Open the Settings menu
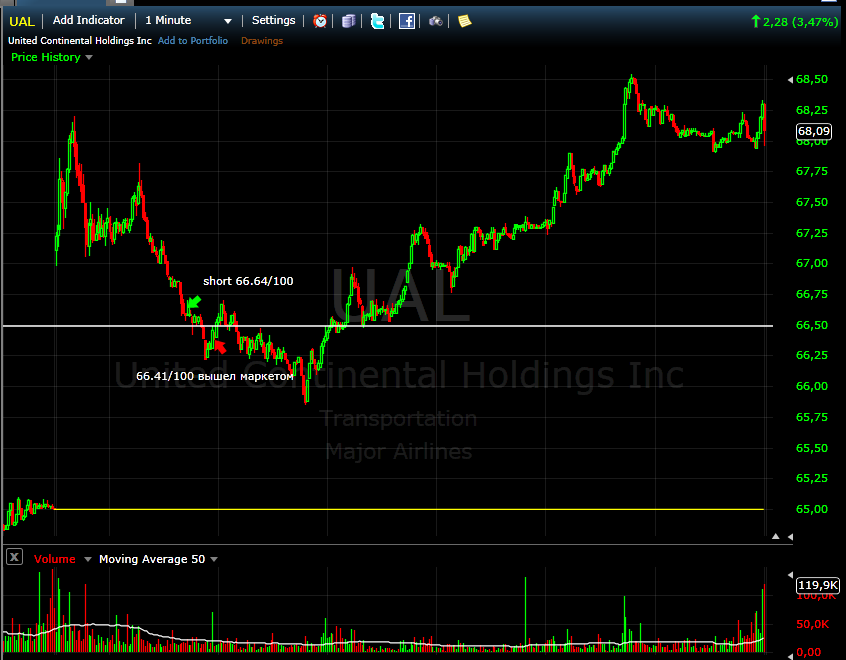Viewport: 846px width, 660px height. click(273, 20)
